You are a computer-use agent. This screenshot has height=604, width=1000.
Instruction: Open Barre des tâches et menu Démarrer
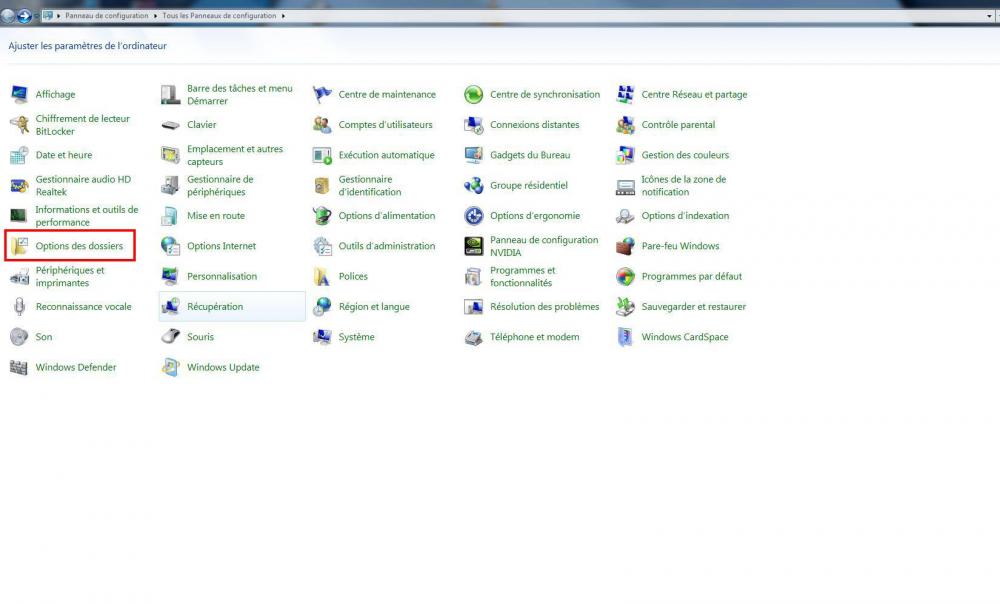pyautogui.click(x=240, y=94)
